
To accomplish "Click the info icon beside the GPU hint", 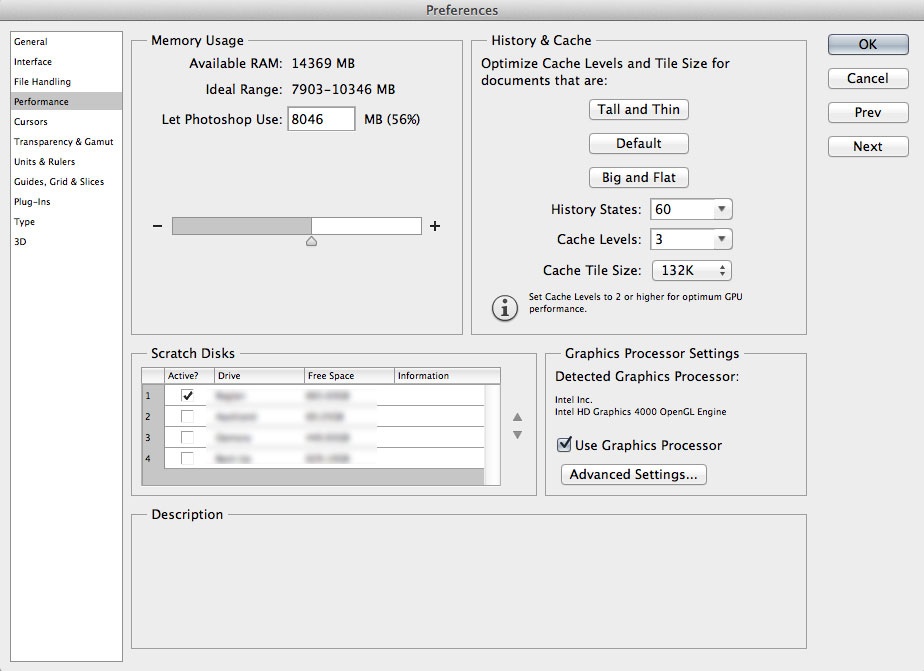I will 505,308.
